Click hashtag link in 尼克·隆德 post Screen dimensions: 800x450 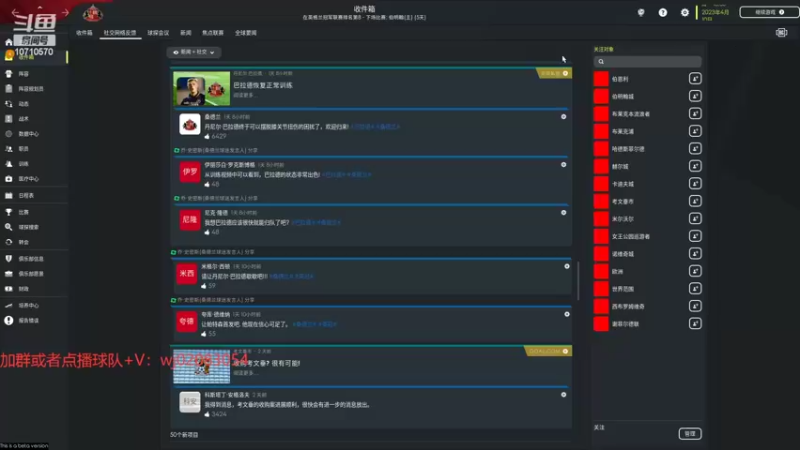[x=316, y=222]
